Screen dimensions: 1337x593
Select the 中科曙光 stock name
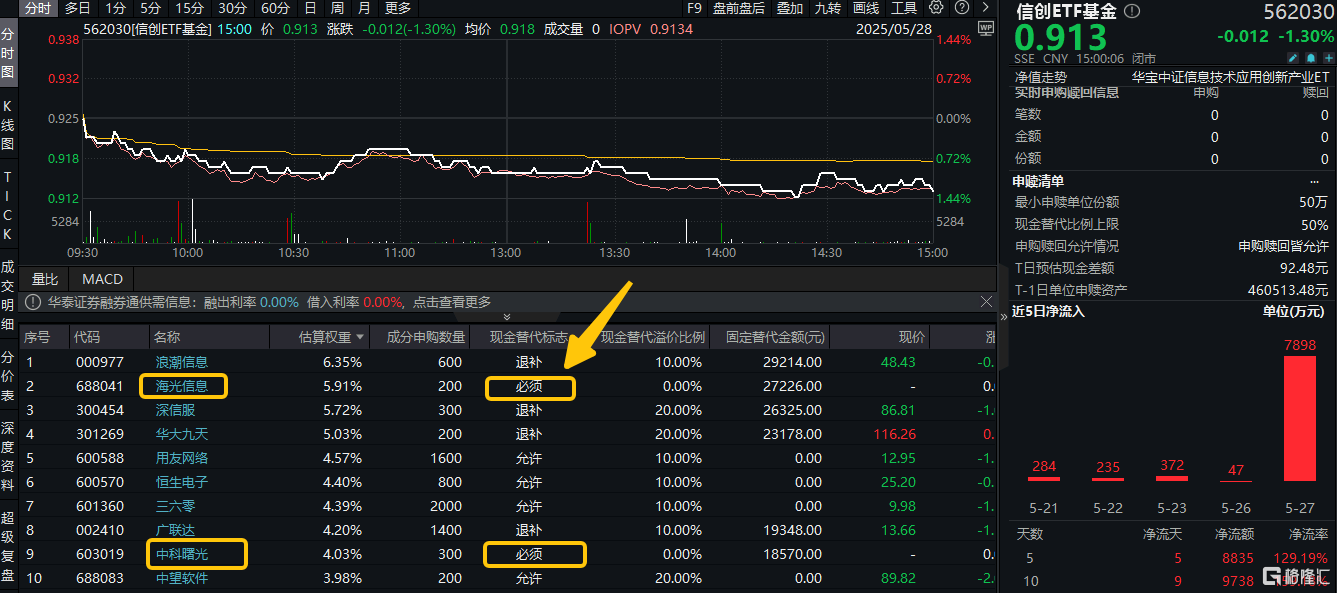click(x=182, y=554)
